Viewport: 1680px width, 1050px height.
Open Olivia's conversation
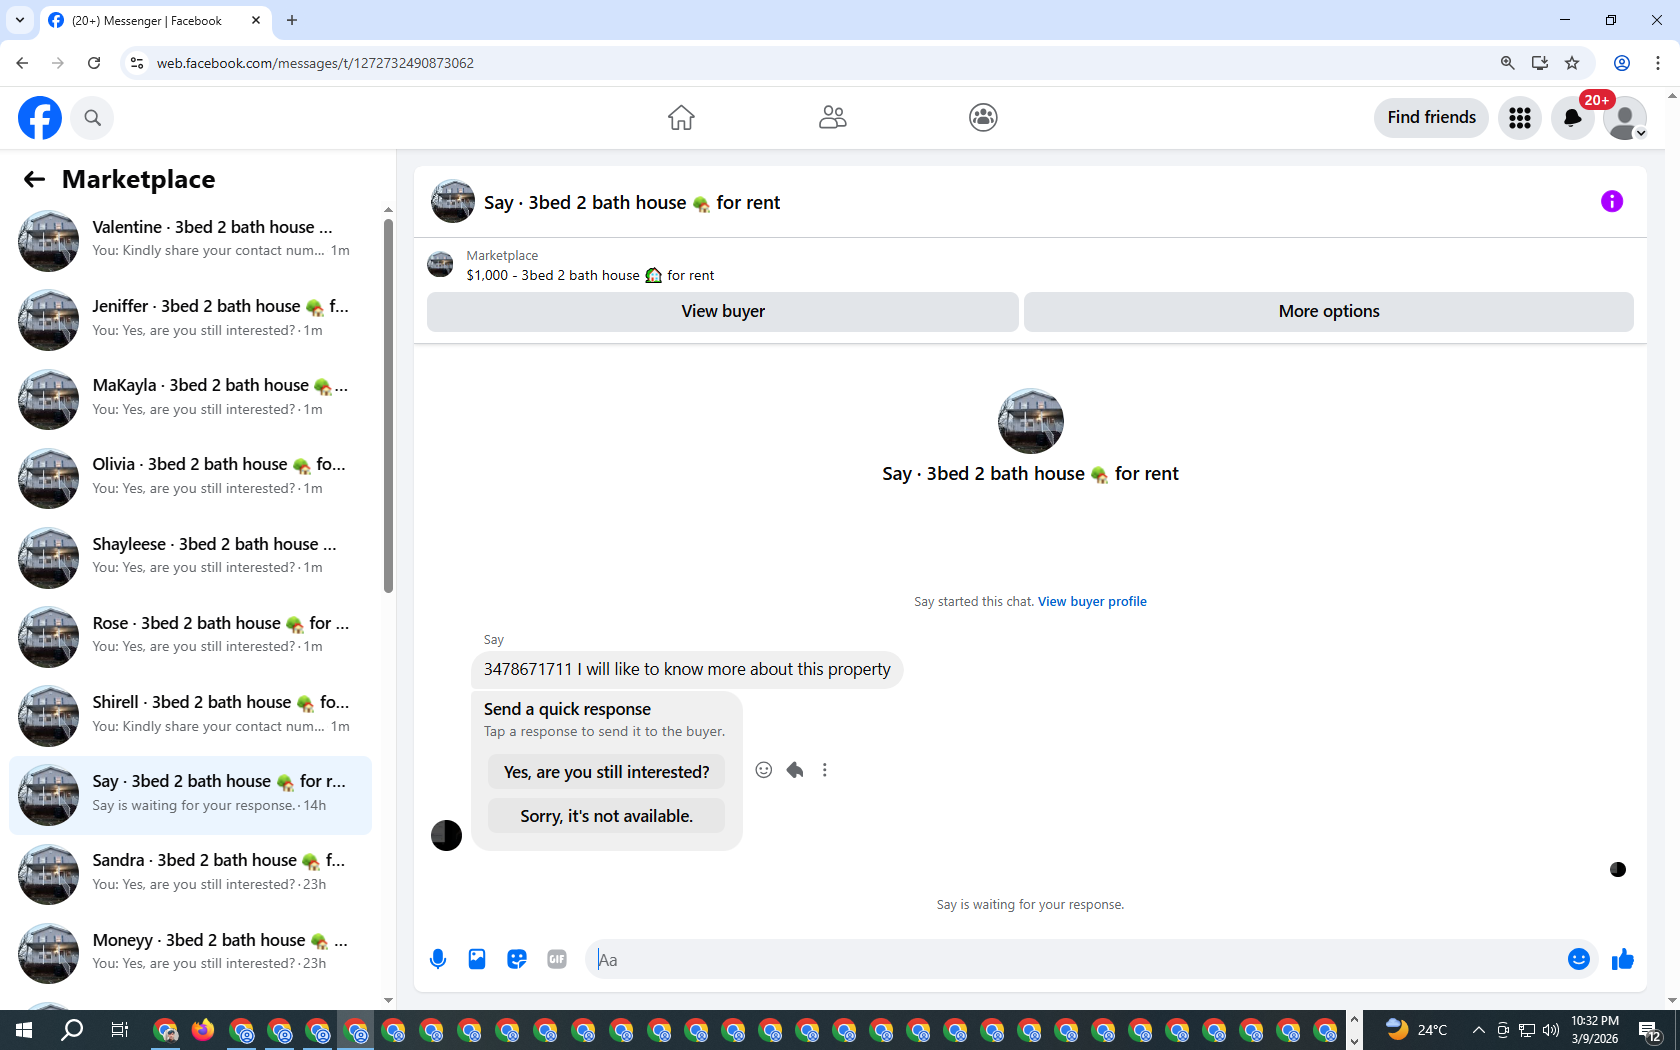190,477
